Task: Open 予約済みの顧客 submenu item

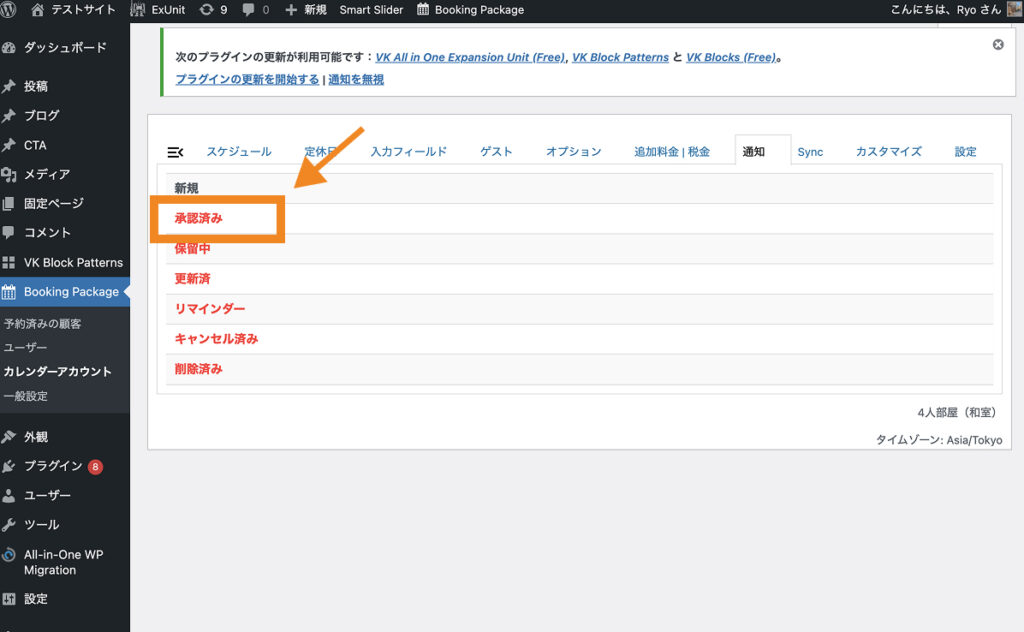Action: point(42,324)
